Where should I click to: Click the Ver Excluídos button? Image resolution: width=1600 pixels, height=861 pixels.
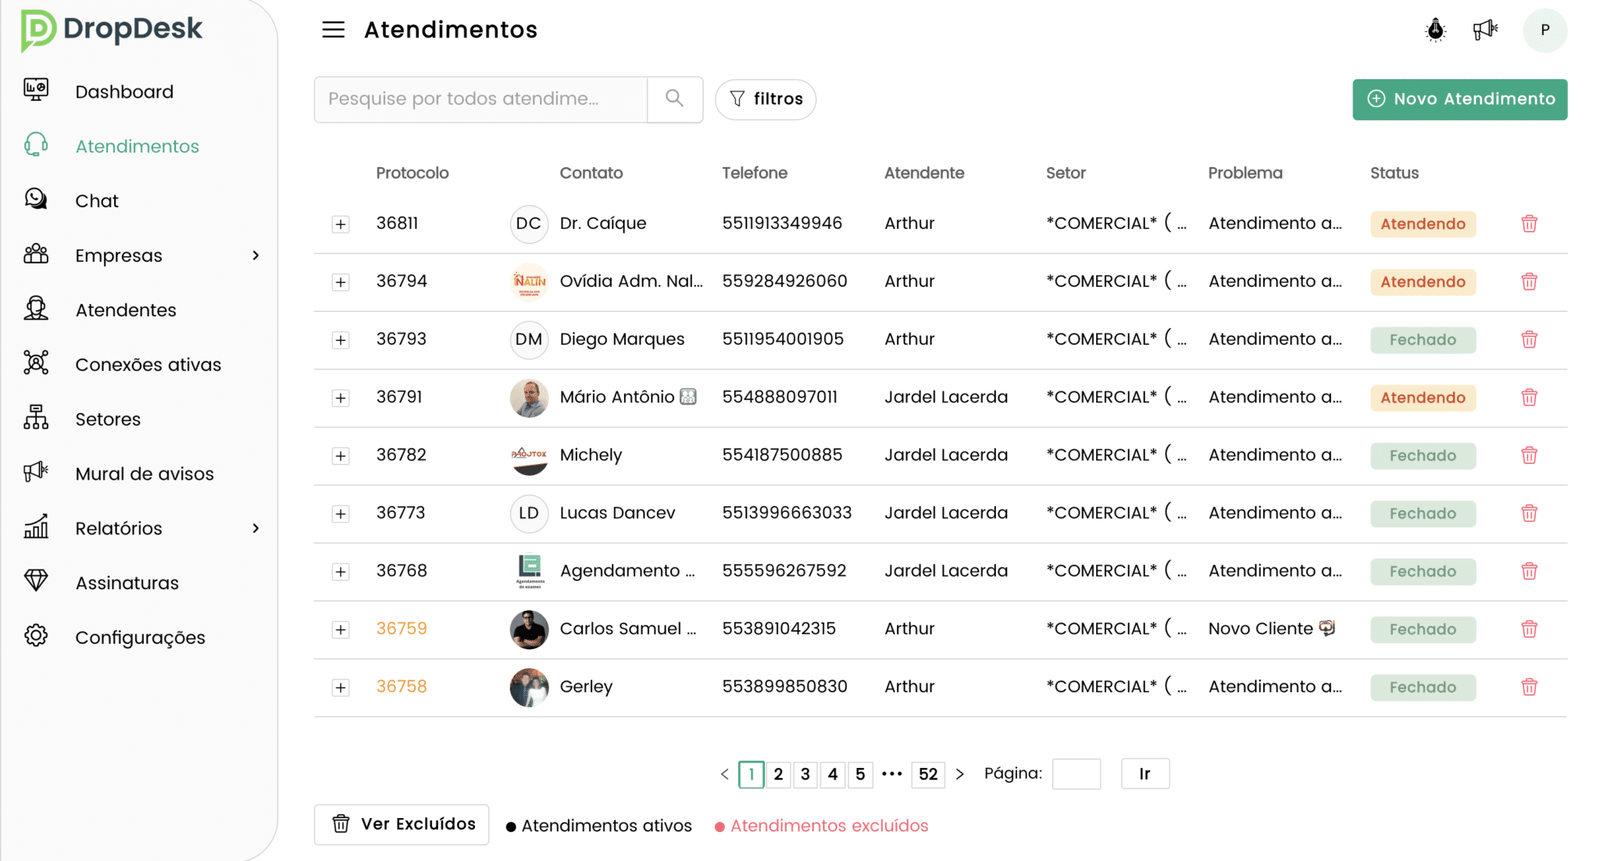tap(402, 824)
